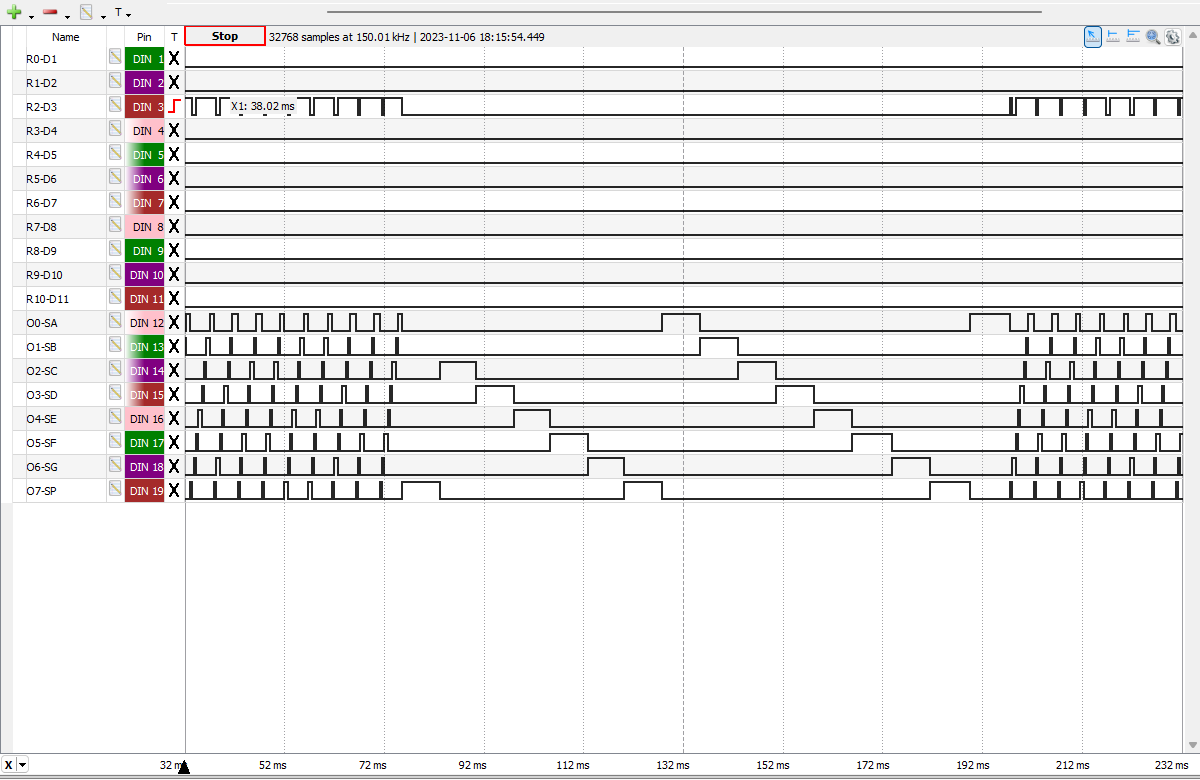Click the double-bar cursor tool icon
The width and height of the screenshot is (1200, 780).
click(1133, 36)
